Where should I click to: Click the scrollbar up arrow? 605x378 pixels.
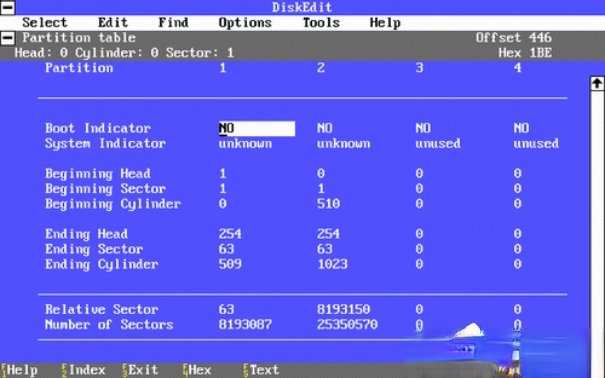597,83
